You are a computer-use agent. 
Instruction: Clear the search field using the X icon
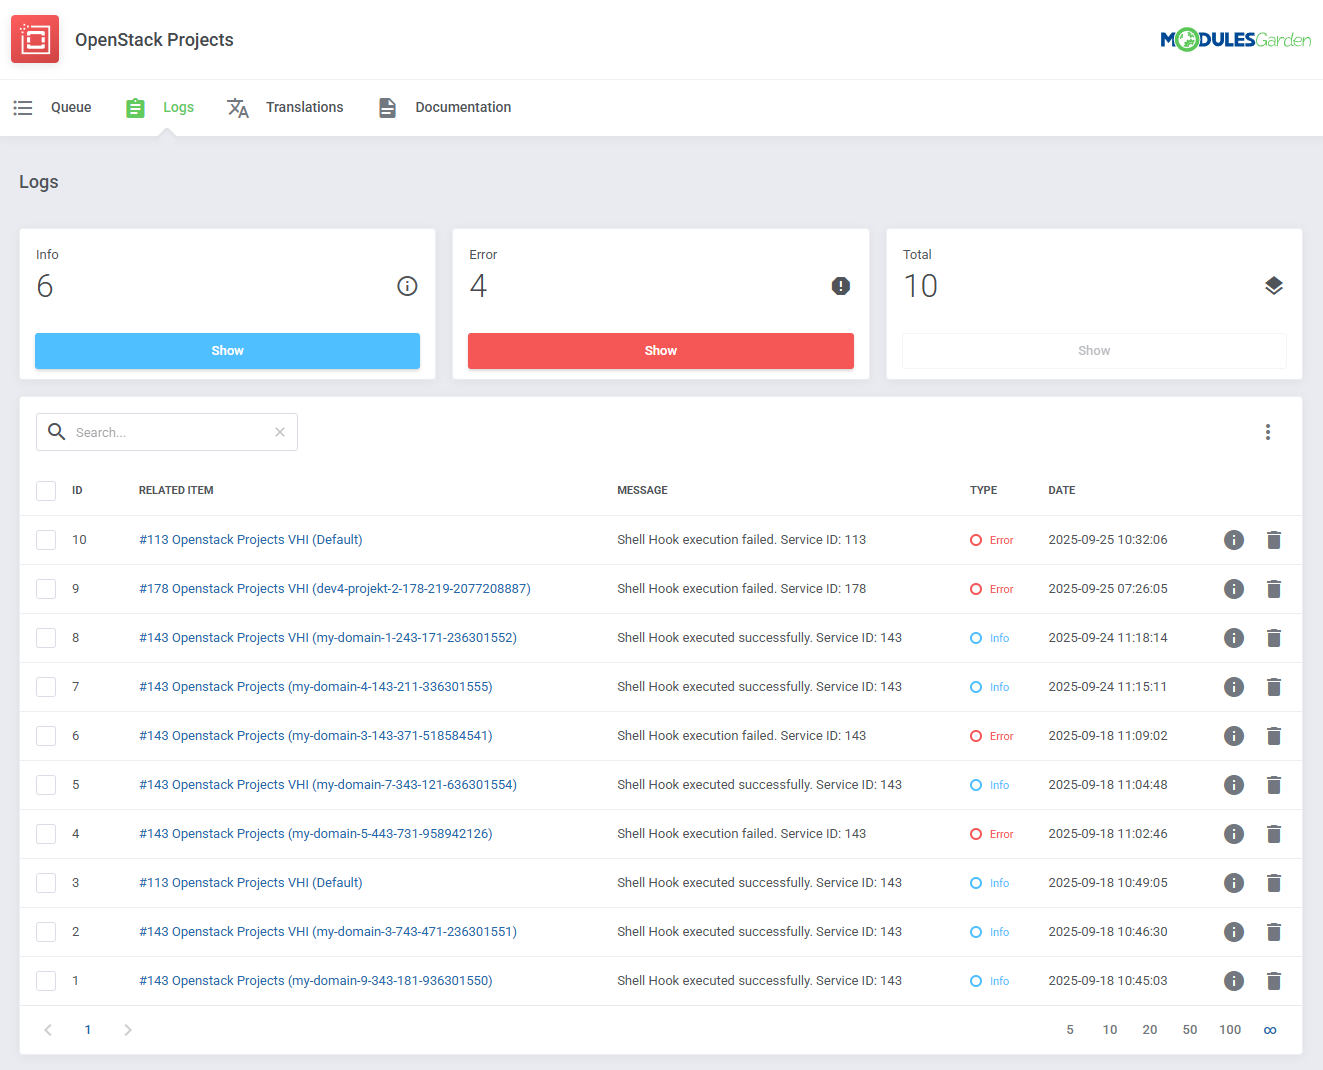click(x=279, y=431)
